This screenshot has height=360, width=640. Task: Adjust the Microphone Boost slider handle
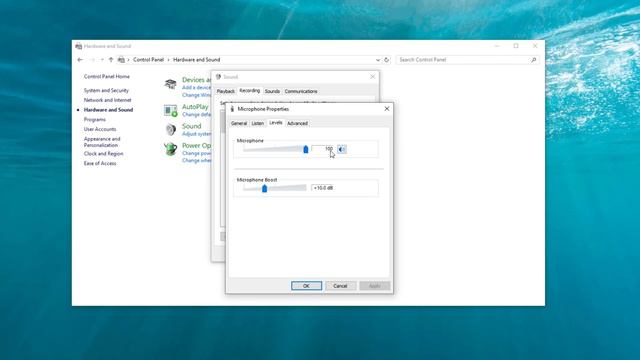264,188
